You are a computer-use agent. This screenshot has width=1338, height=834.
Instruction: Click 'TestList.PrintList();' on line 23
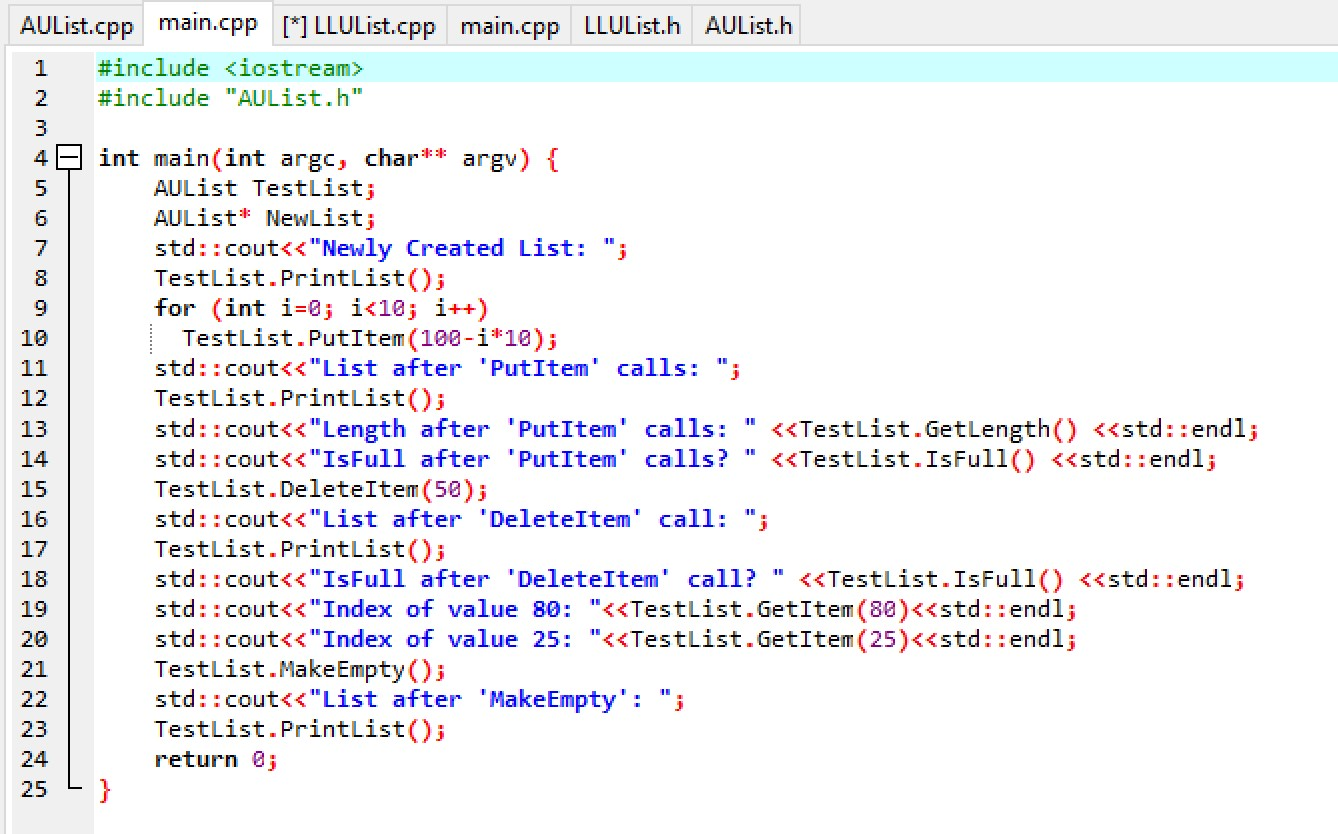(x=301, y=729)
